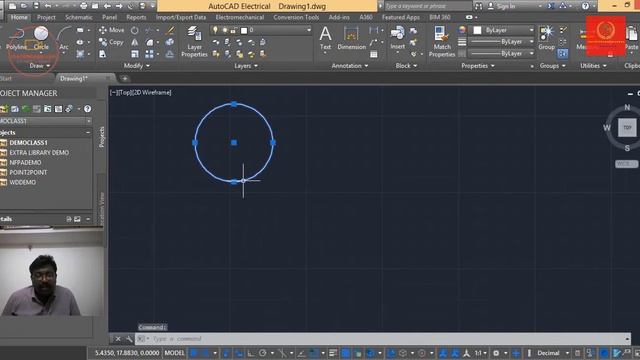Image resolution: width=640 pixels, height=360 pixels.
Task: Click the keyword search field
Action: (x=428, y=6)
